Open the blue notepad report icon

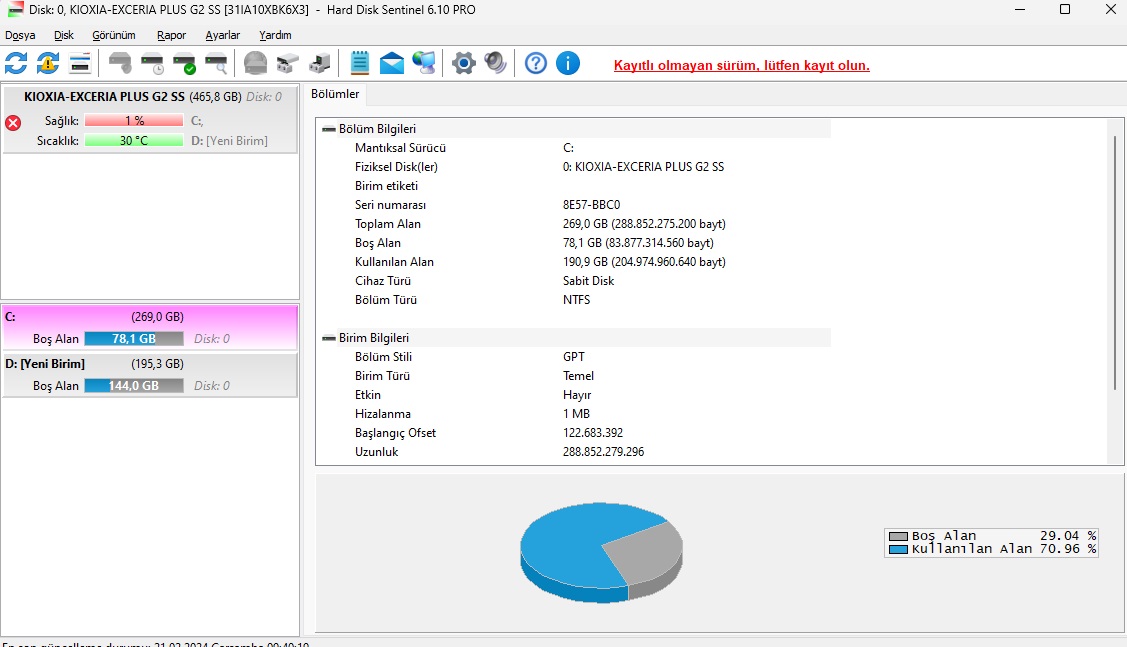(x=359, y=63)
